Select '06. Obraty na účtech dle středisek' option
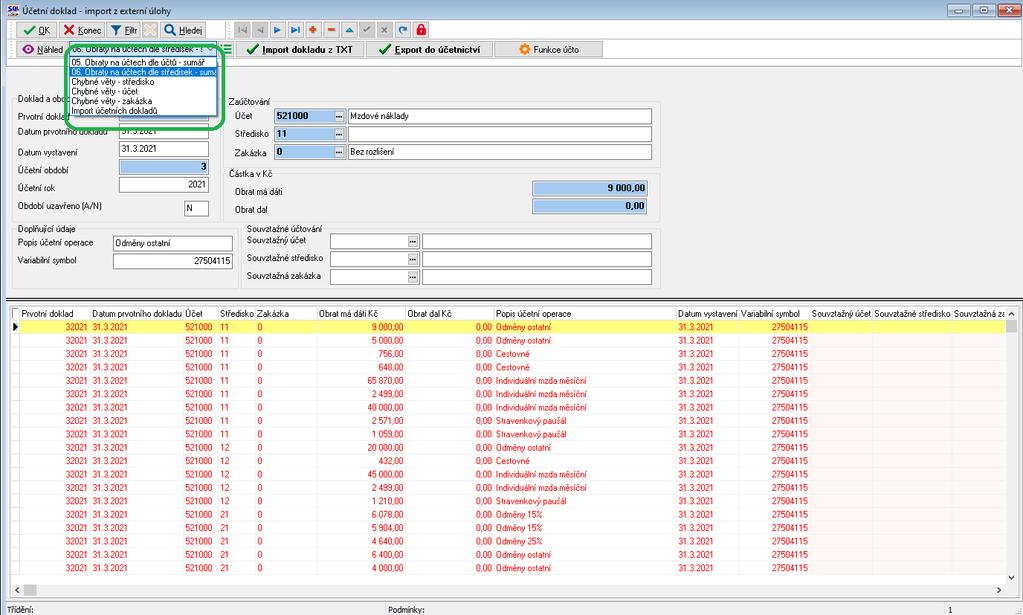Image resolution: width=1023 pixels, height=615 pixels. tap(143, 72)
